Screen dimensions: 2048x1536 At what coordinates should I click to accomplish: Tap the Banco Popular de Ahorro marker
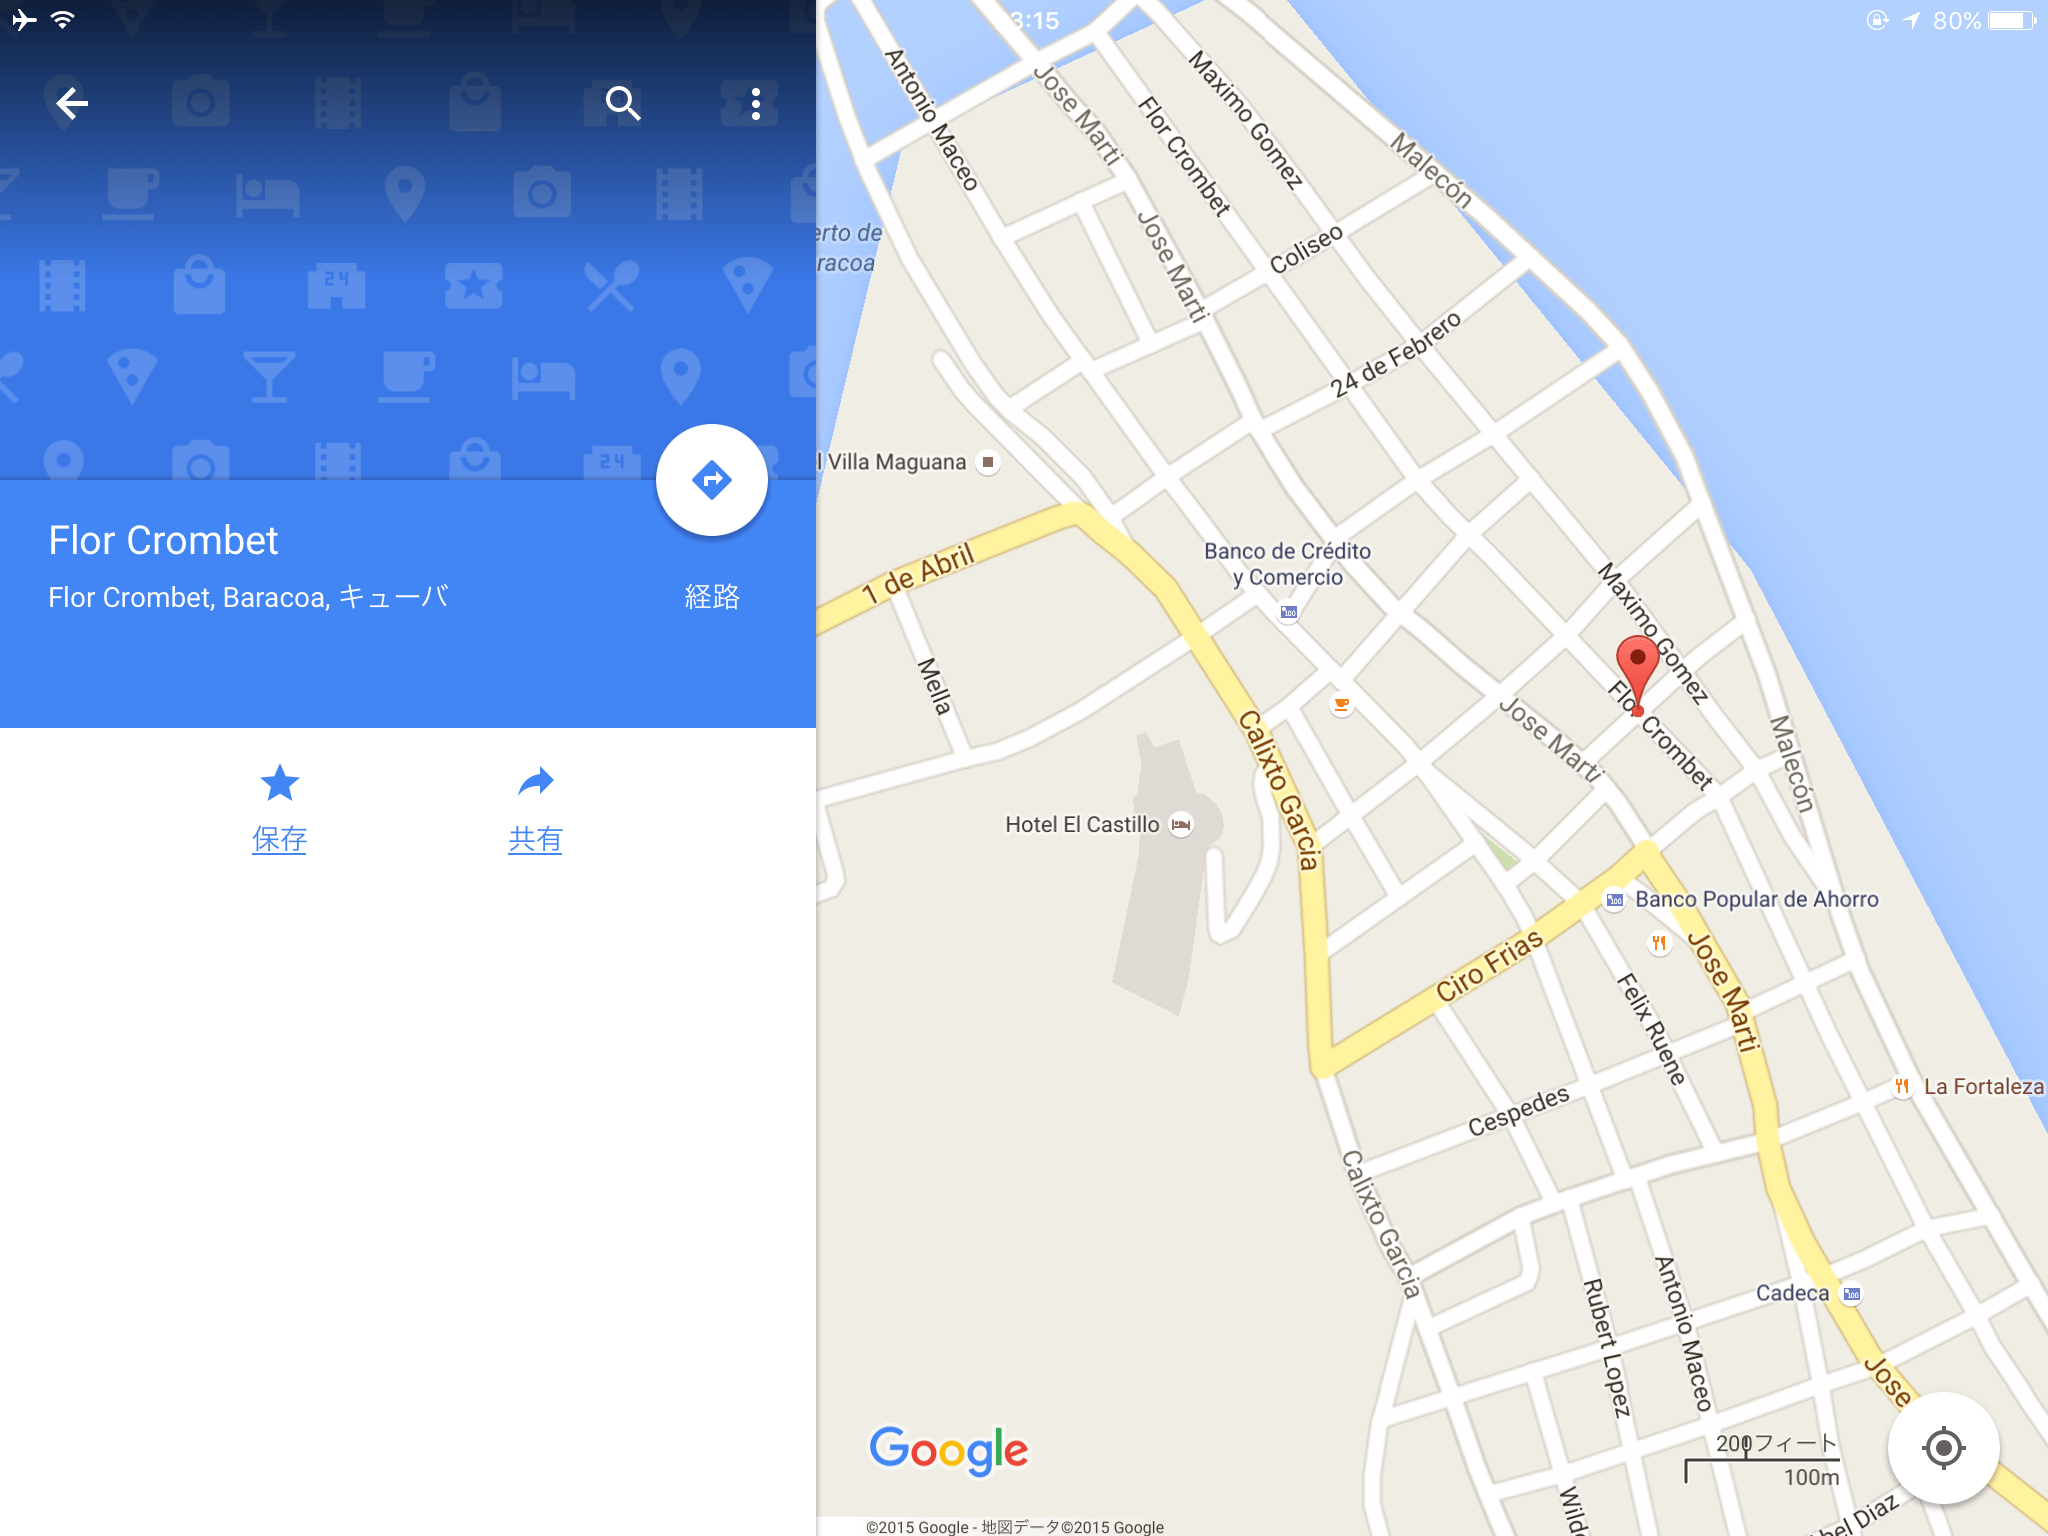point(1614,900)
